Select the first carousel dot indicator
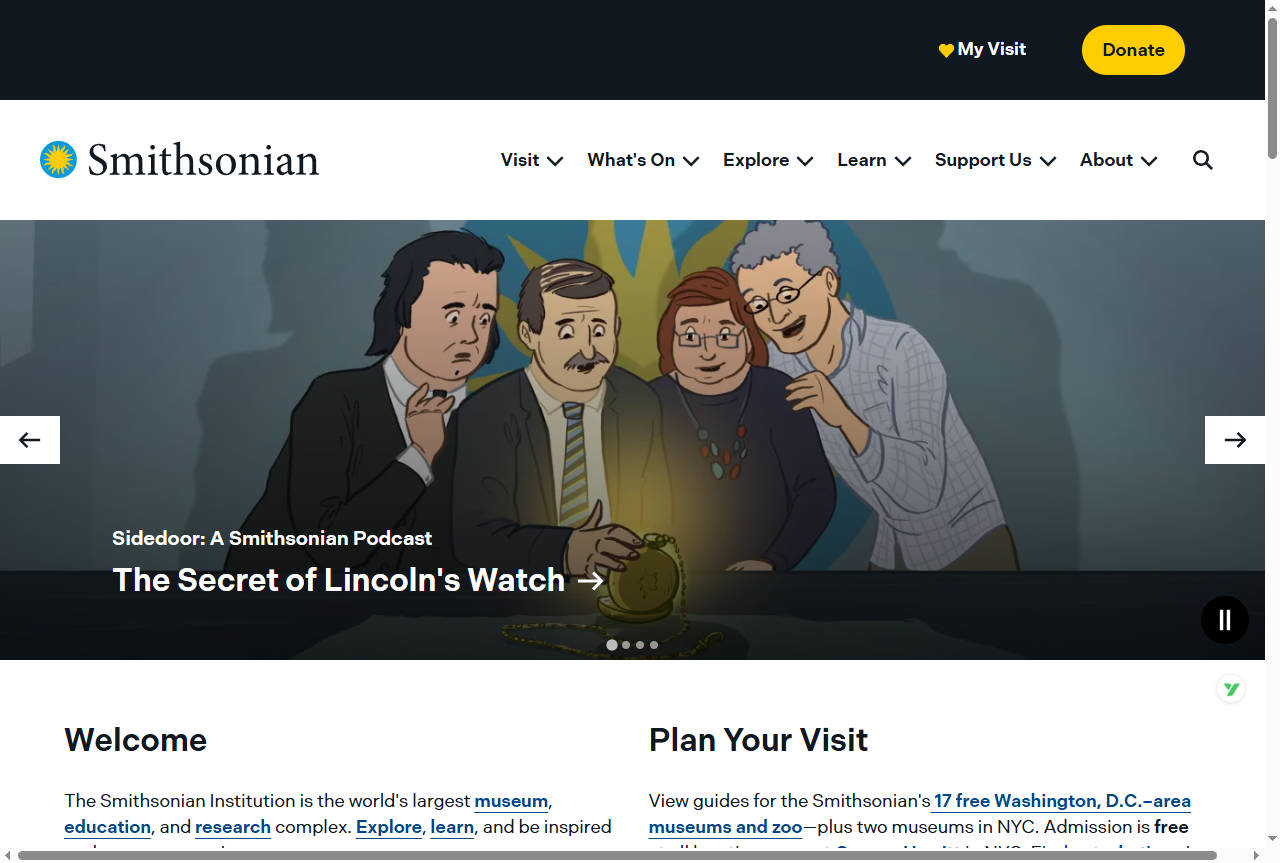This screenshot has width=1280, height=863. tap(612, 645)
